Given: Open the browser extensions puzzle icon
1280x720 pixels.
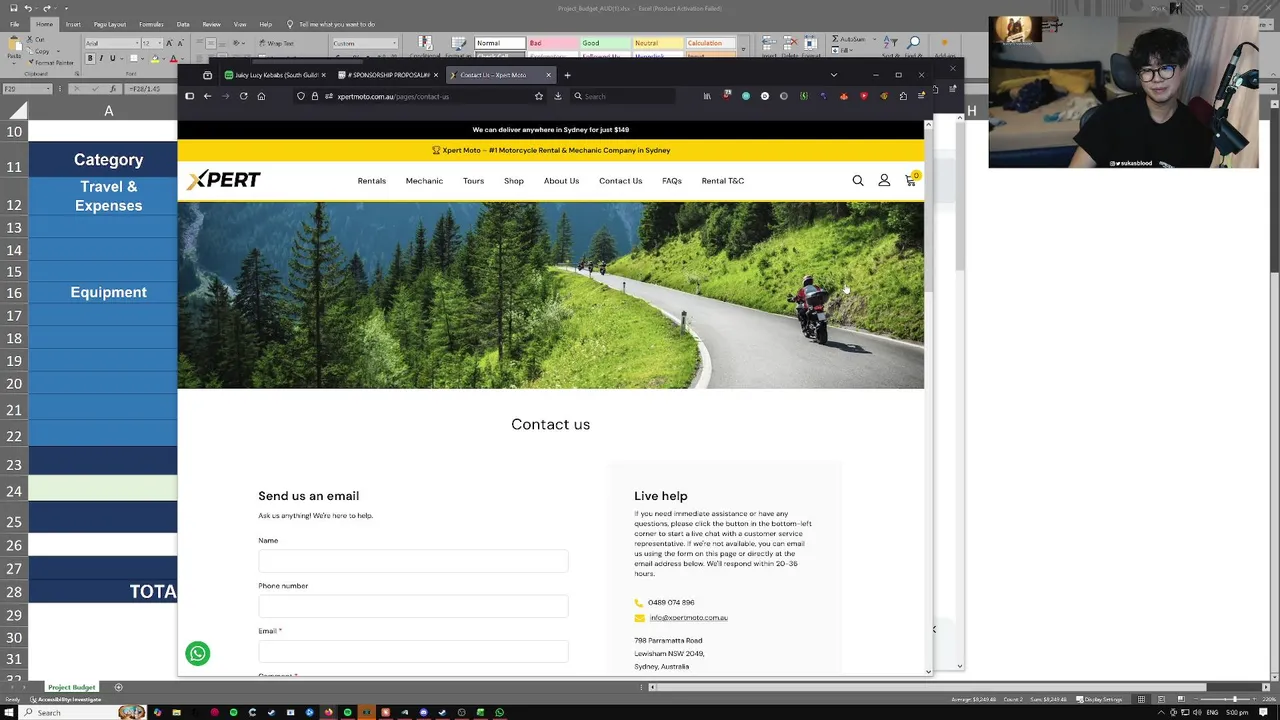Looking at the screenshot, I should pos(903,96).
